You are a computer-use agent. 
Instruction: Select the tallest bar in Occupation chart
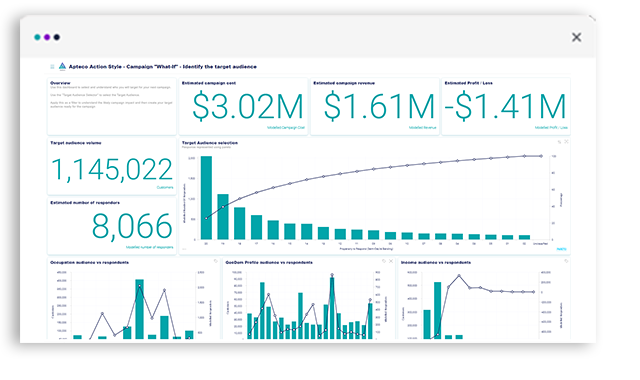140,309
